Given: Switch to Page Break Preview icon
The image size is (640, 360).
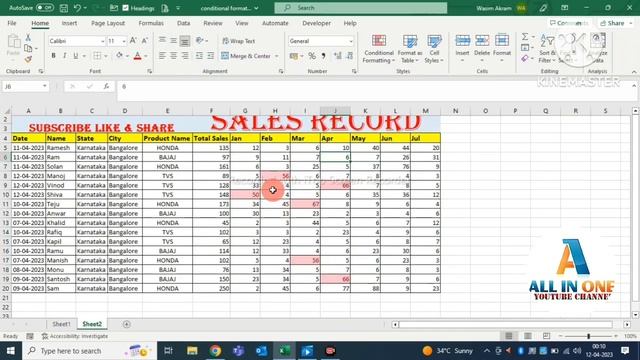Looking at the screenshot, I should (x=547, y=336).
